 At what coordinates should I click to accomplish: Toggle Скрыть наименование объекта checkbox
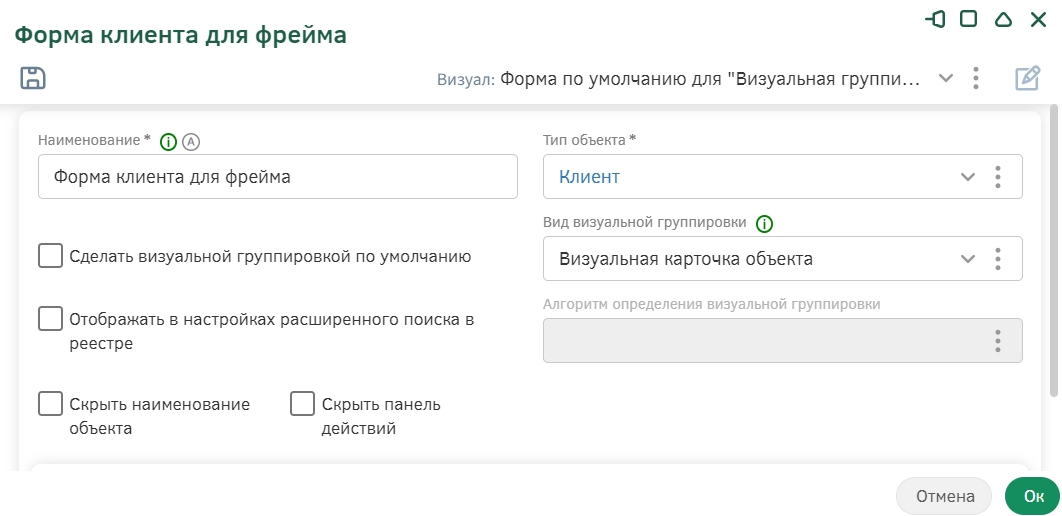(x=51, y=404)
